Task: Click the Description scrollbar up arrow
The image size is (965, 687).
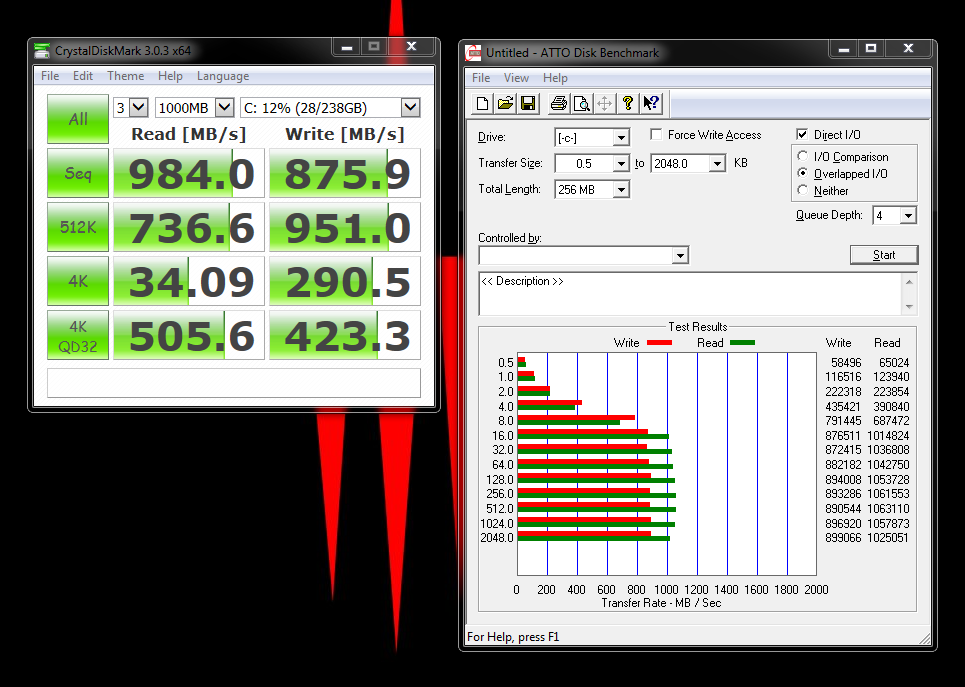Action: [910, 281]
